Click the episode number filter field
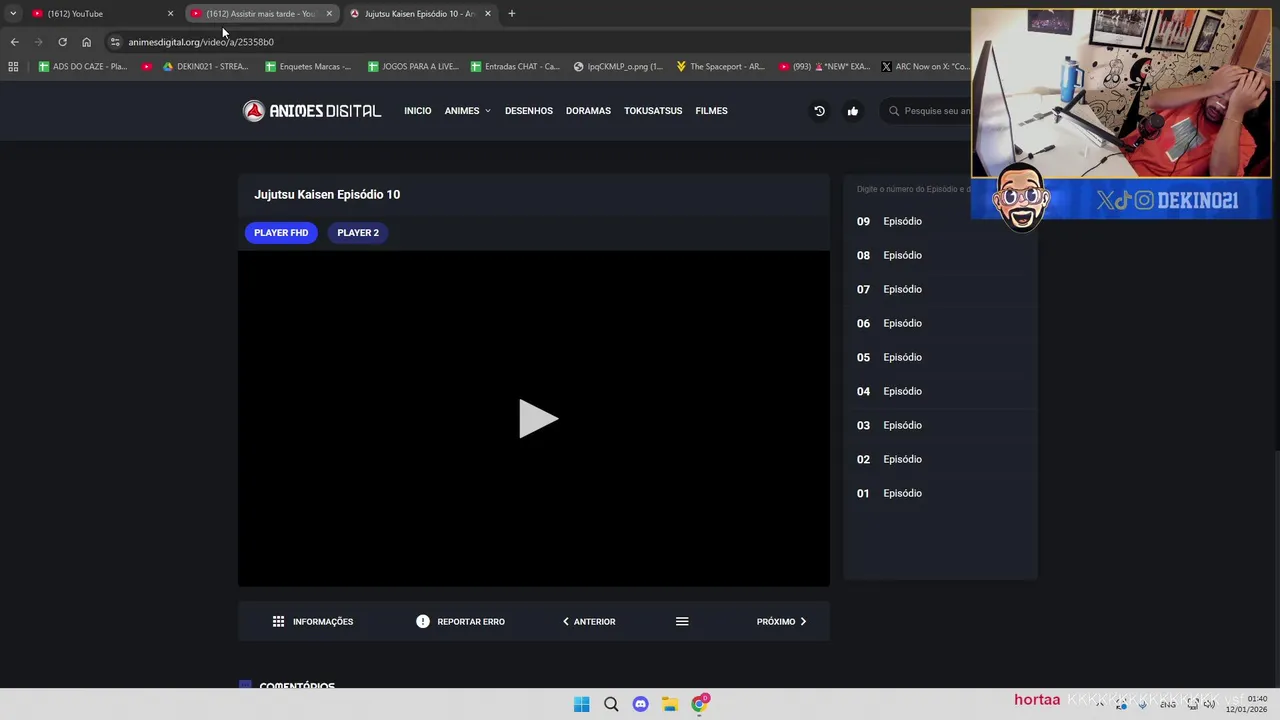1280x720 pixels. [913, 189]
